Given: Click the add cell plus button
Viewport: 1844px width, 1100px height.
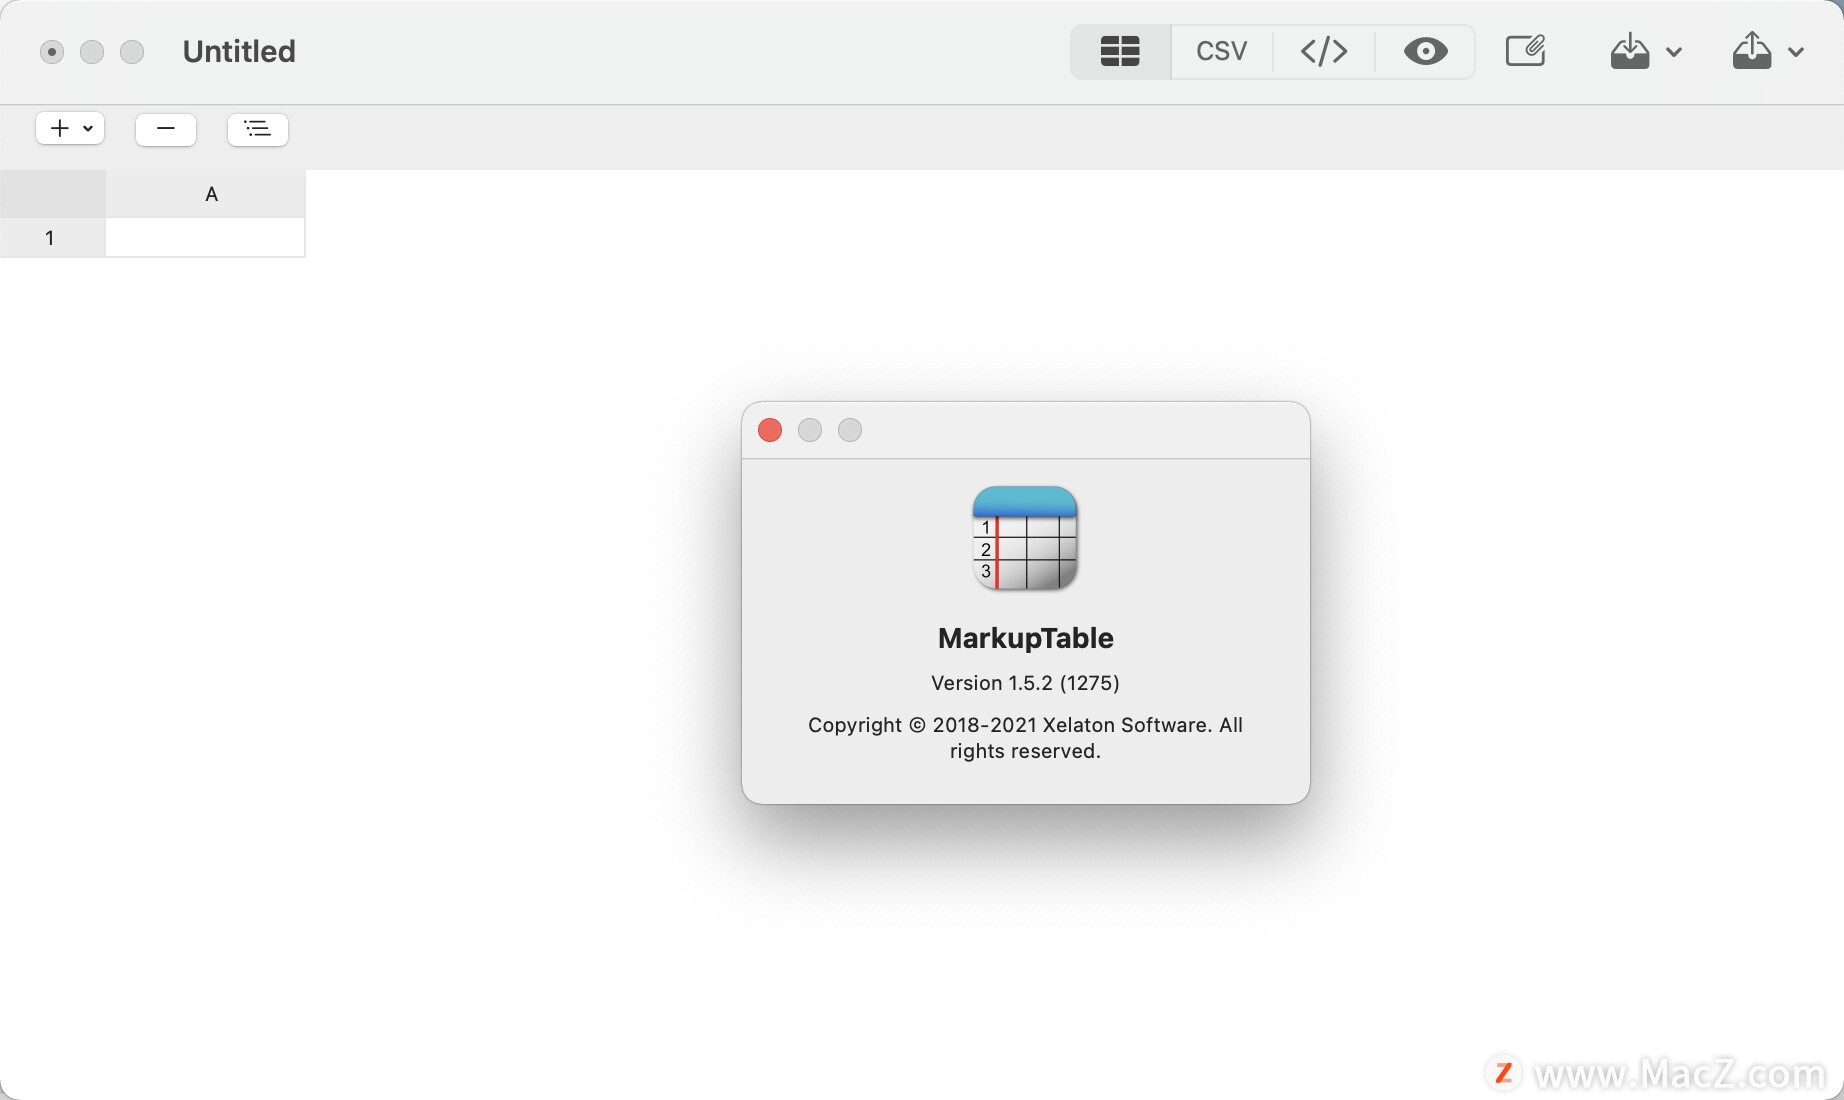Looking at the screenshot, I should [x=57, y=128].
